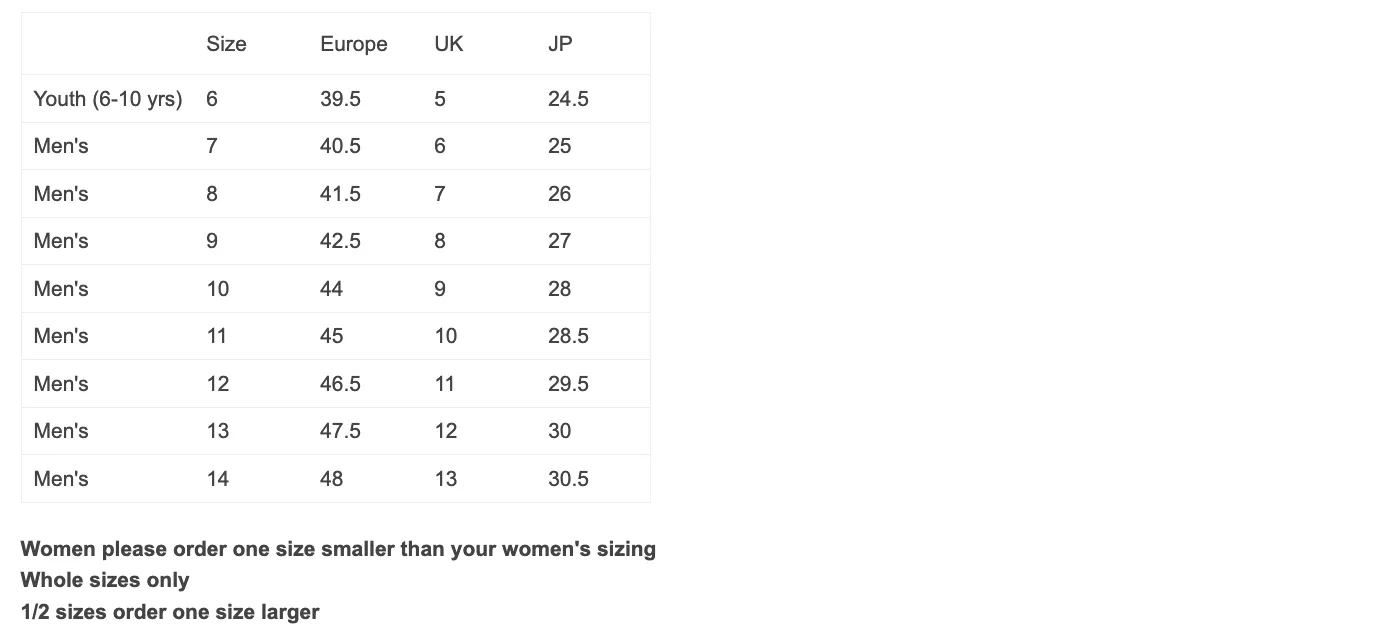Select the UK column header

(449, 44)
